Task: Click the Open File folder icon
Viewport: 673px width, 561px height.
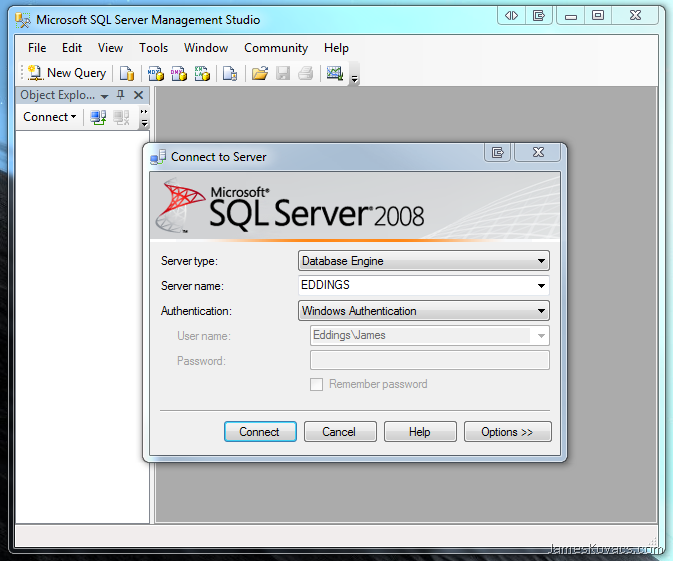Action: [260, 73]
